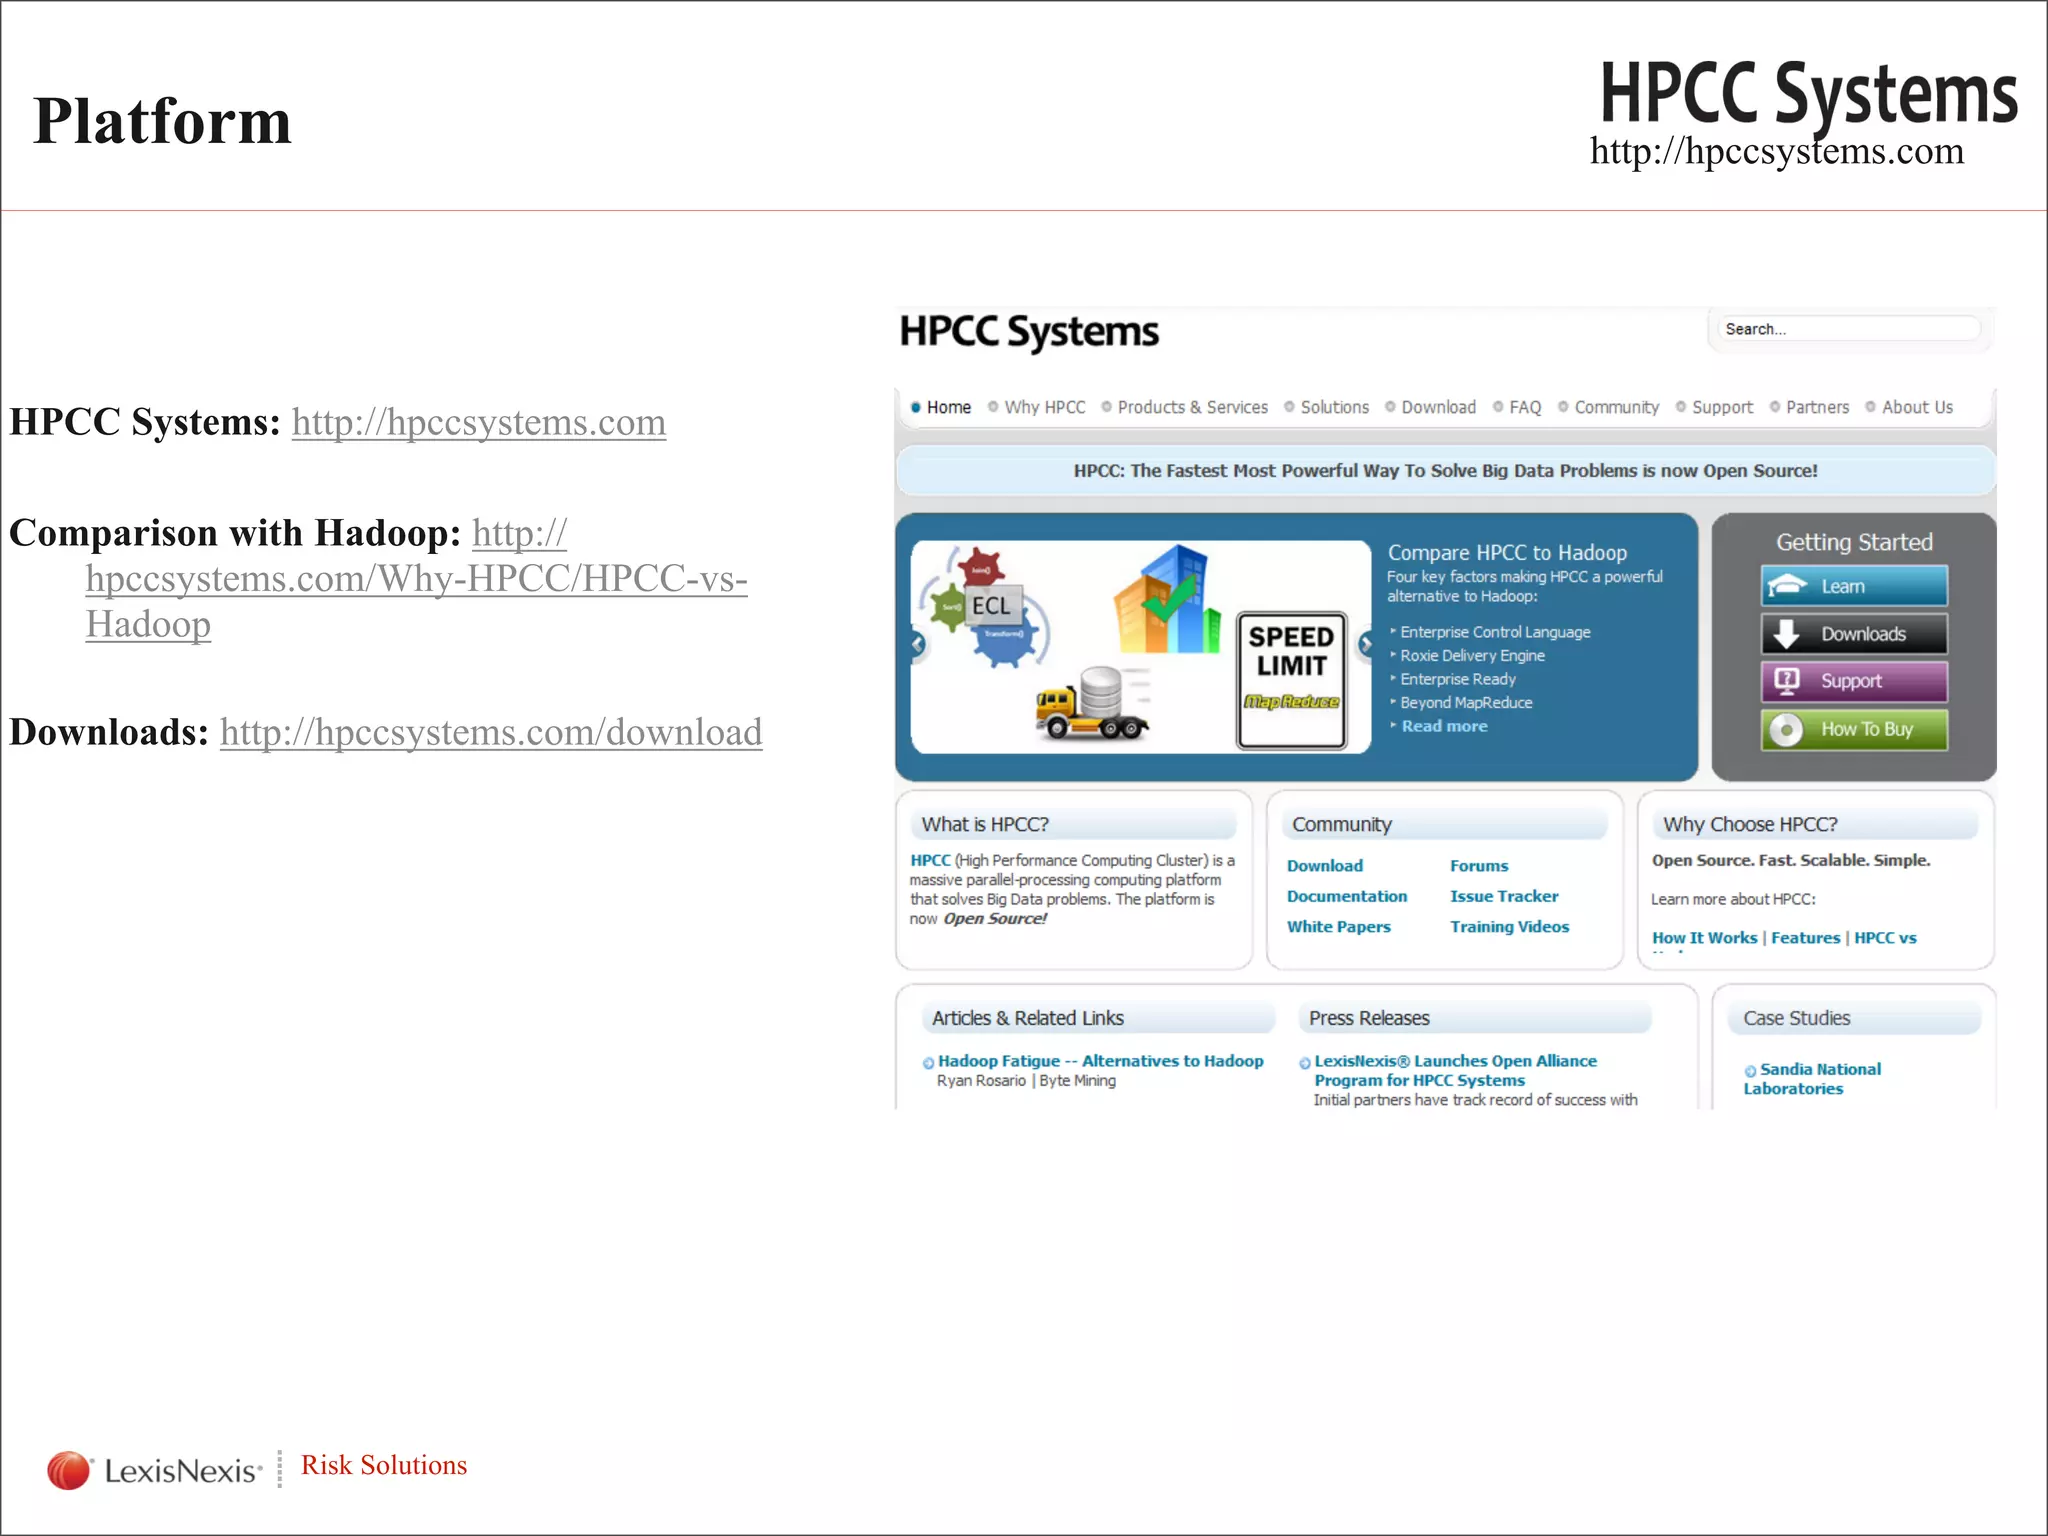
Task: Click the next slide arrow on the carousel
Action: click(1366, 645)
